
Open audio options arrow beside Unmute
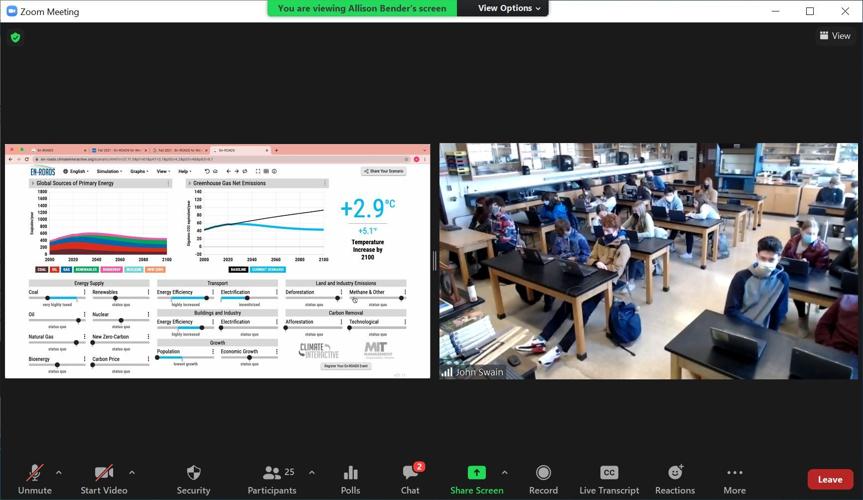click(x=59, y=472)
